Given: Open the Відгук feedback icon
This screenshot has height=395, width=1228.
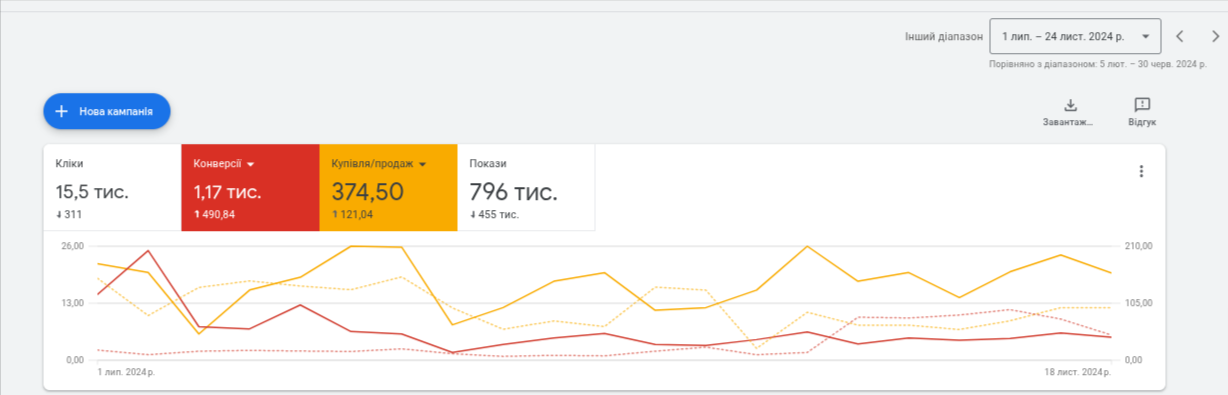Looking at the screenshot, I should click(1142, 105).
